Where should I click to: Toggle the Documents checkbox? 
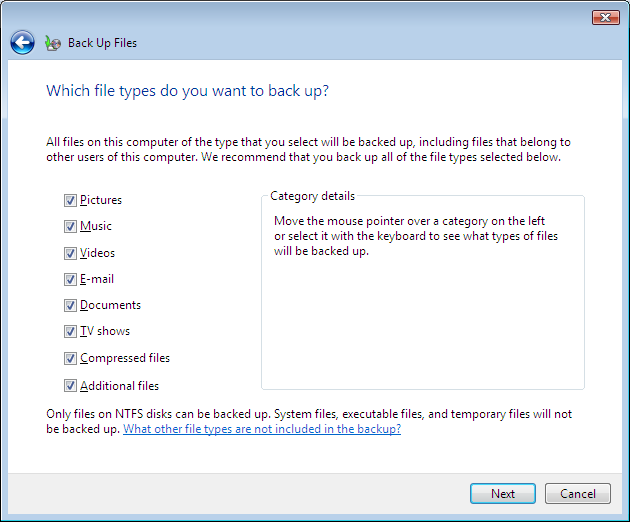(70, 305)
